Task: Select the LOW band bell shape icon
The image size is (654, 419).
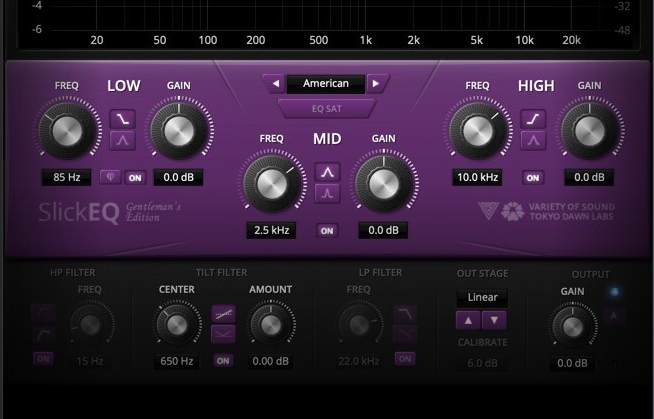Action: click(x=123, y=141)
